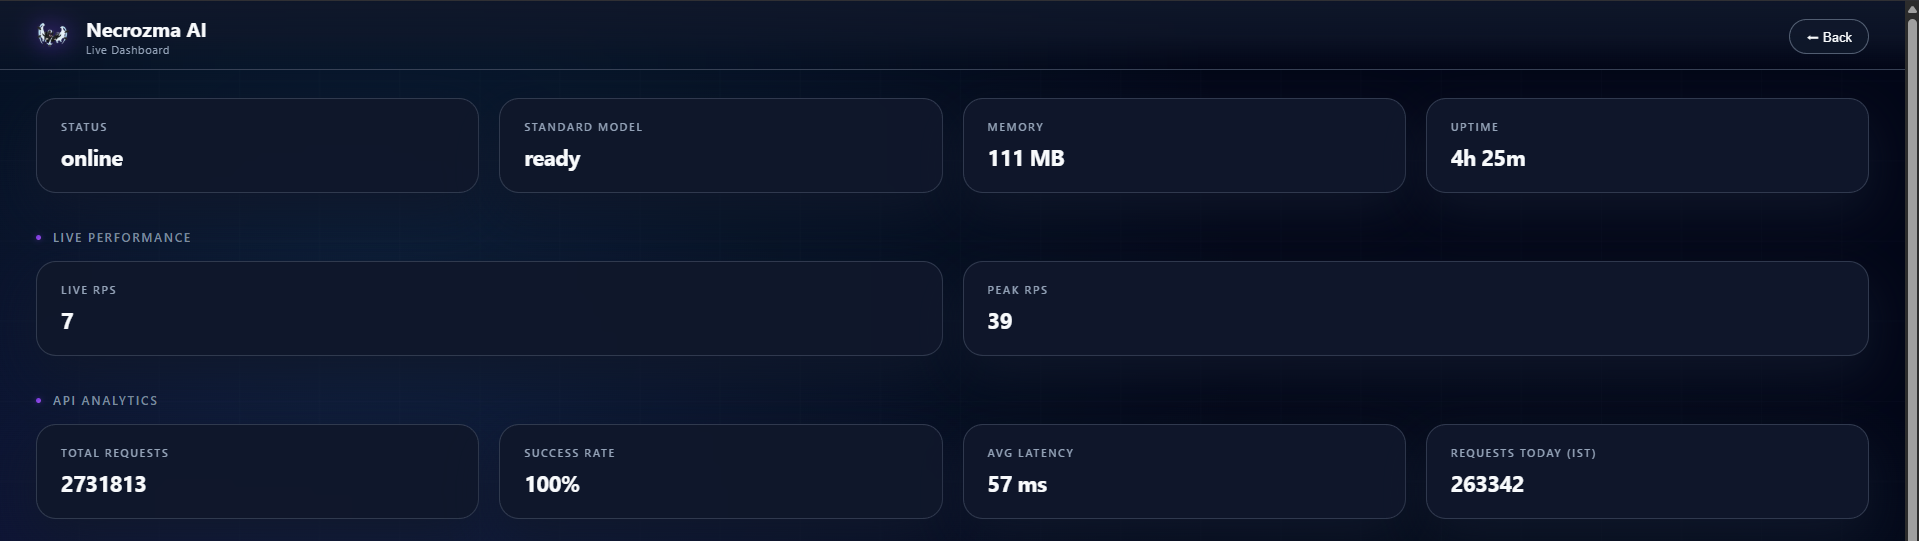
Task: Go back using the Back button
Action: pyautogui.click(x=1828, y=37)
